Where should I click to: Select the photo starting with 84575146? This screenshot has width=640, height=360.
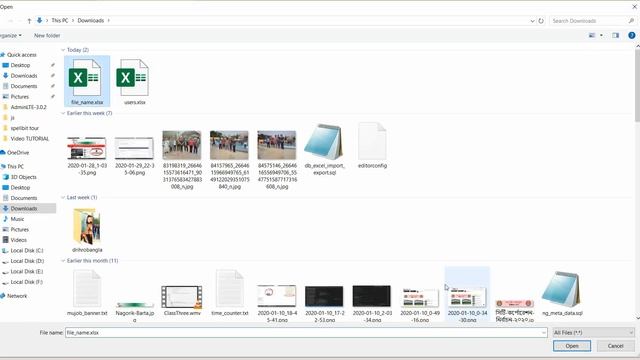pyautogui.click(x=277, y=160)
